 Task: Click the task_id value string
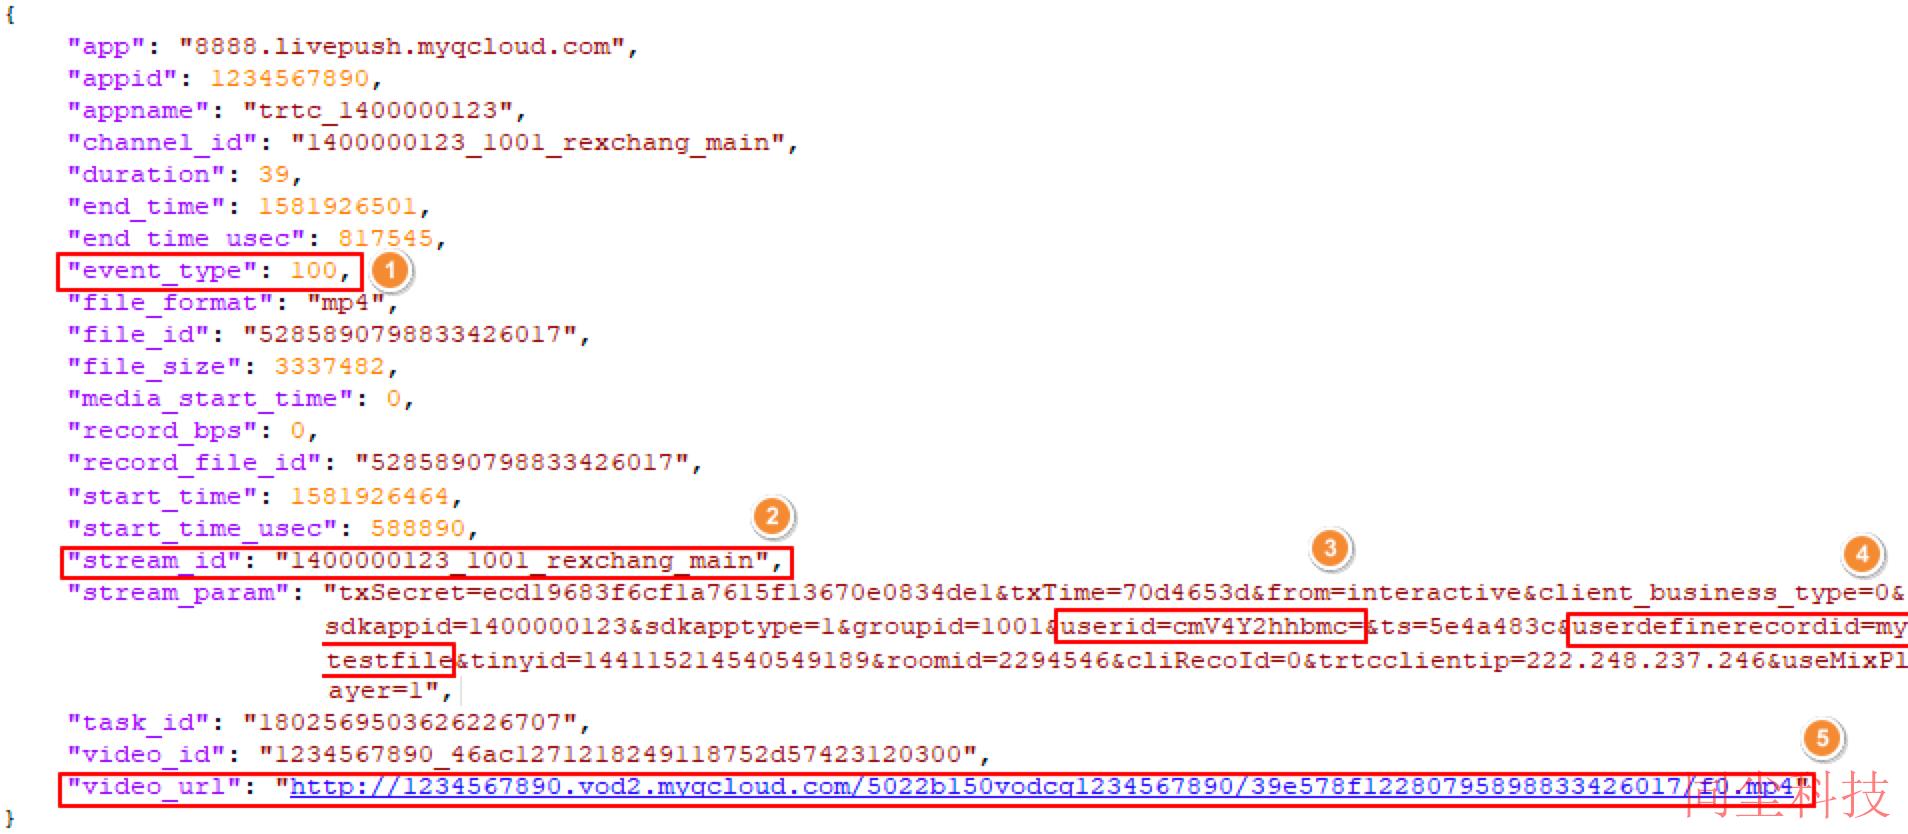click(x=410, y=722)
